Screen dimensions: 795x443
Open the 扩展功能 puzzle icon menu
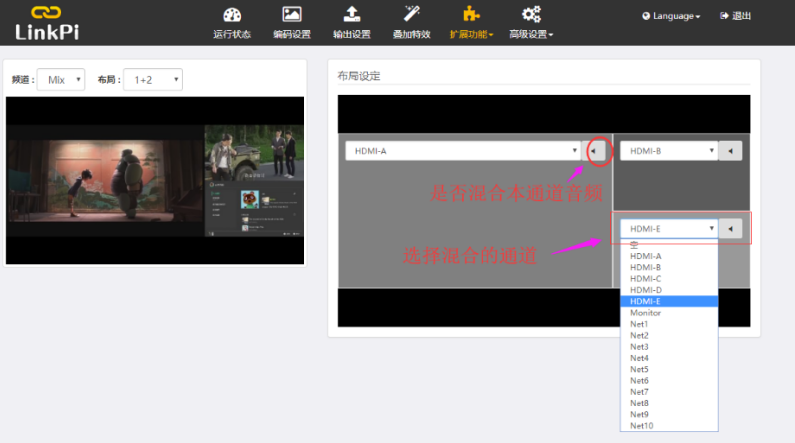pyautogui.click(x=472, y=14)
